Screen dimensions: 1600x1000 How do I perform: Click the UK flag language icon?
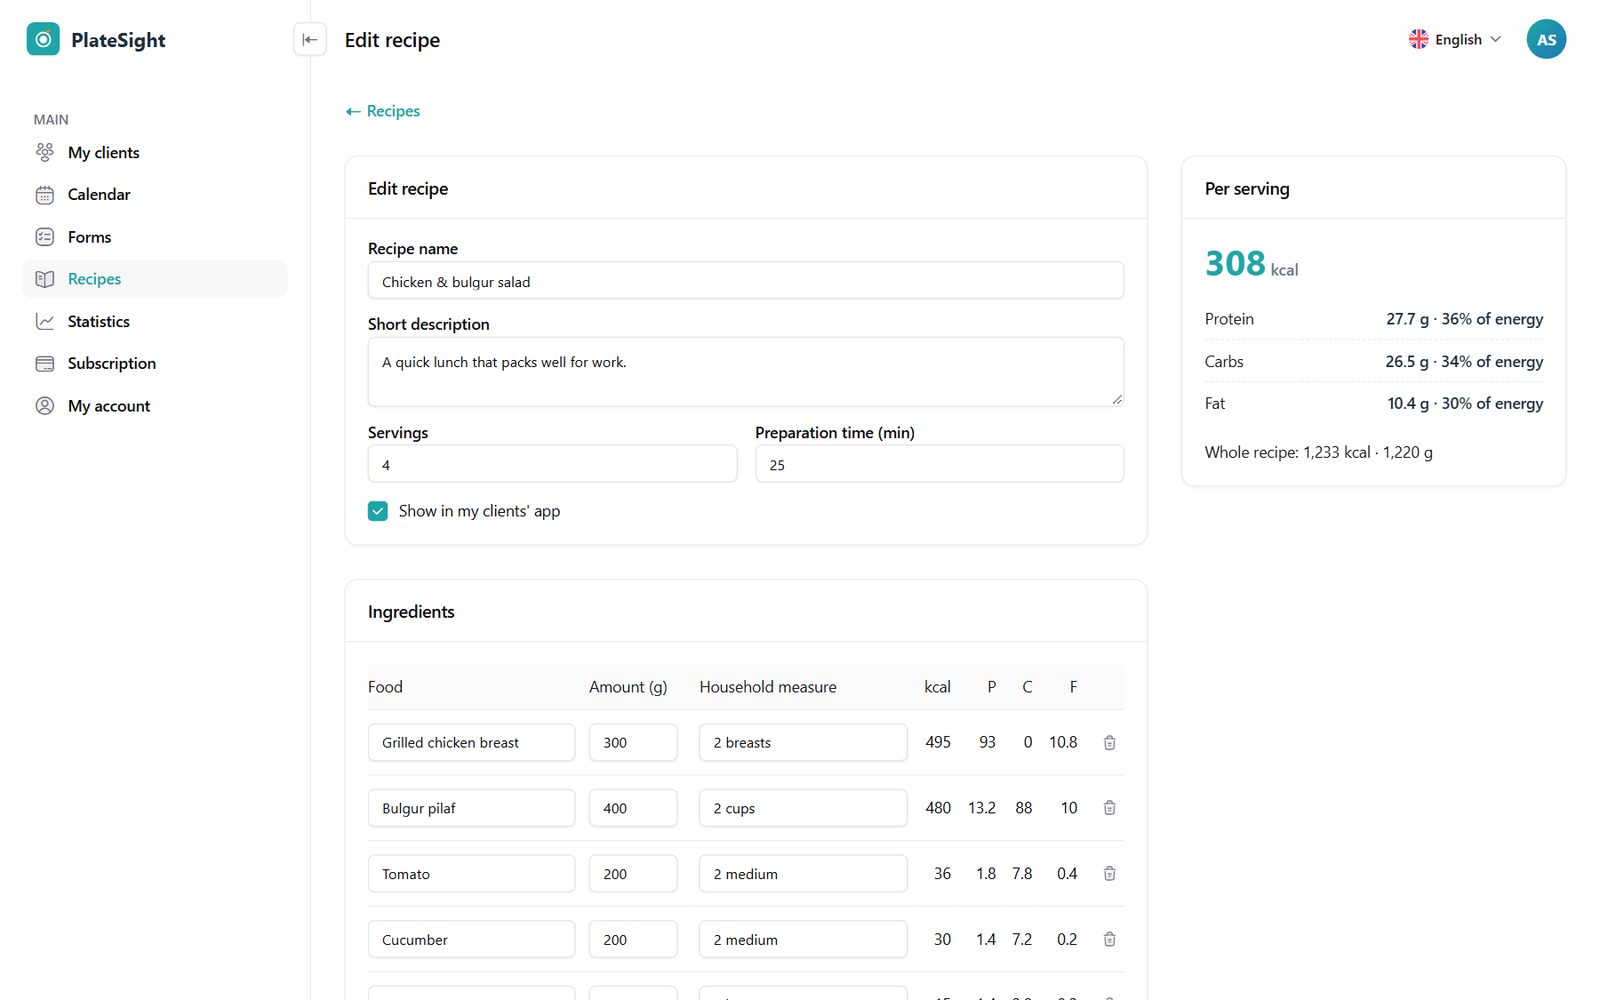click(1418, 39)
